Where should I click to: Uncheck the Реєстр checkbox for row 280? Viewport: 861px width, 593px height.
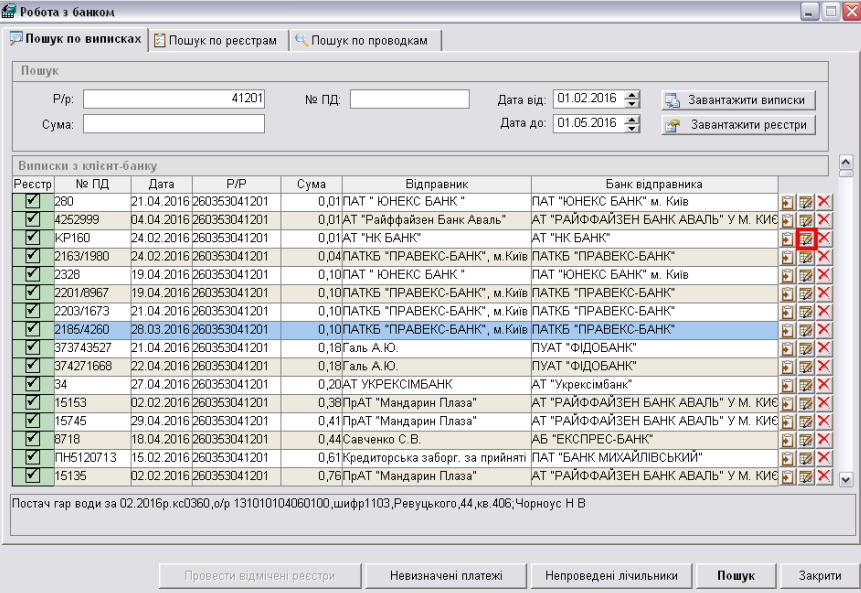(31, 202)
